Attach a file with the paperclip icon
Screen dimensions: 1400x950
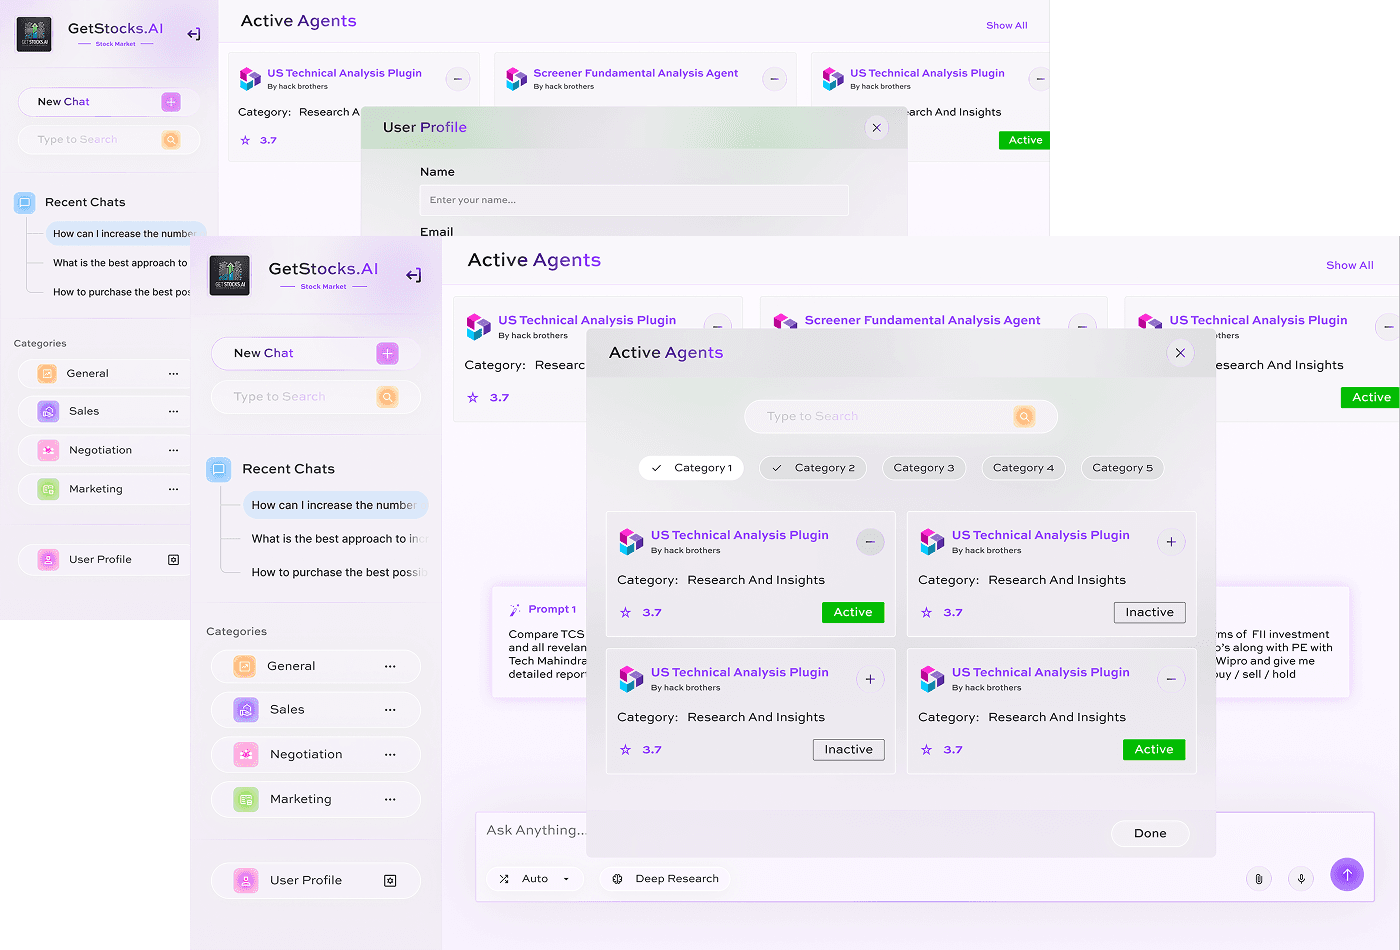(1259, 879)
